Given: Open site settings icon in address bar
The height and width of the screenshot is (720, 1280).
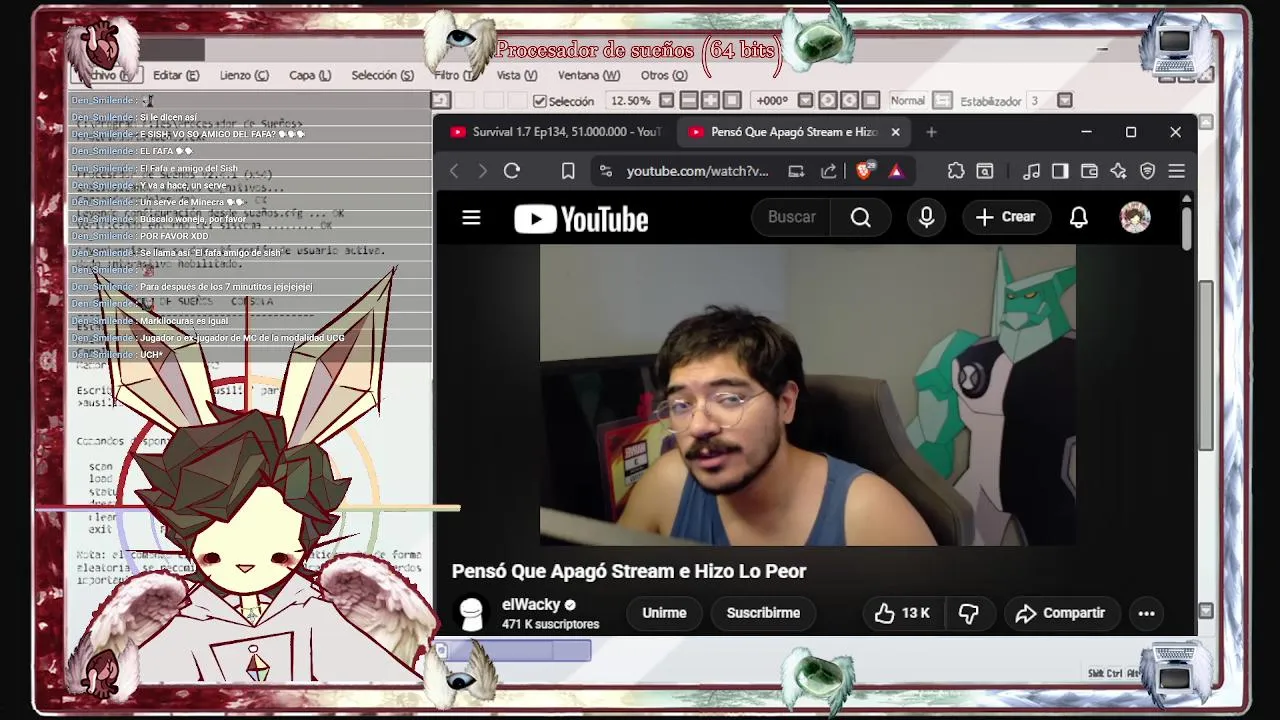Looking at the screenshot, I should 605,171.
